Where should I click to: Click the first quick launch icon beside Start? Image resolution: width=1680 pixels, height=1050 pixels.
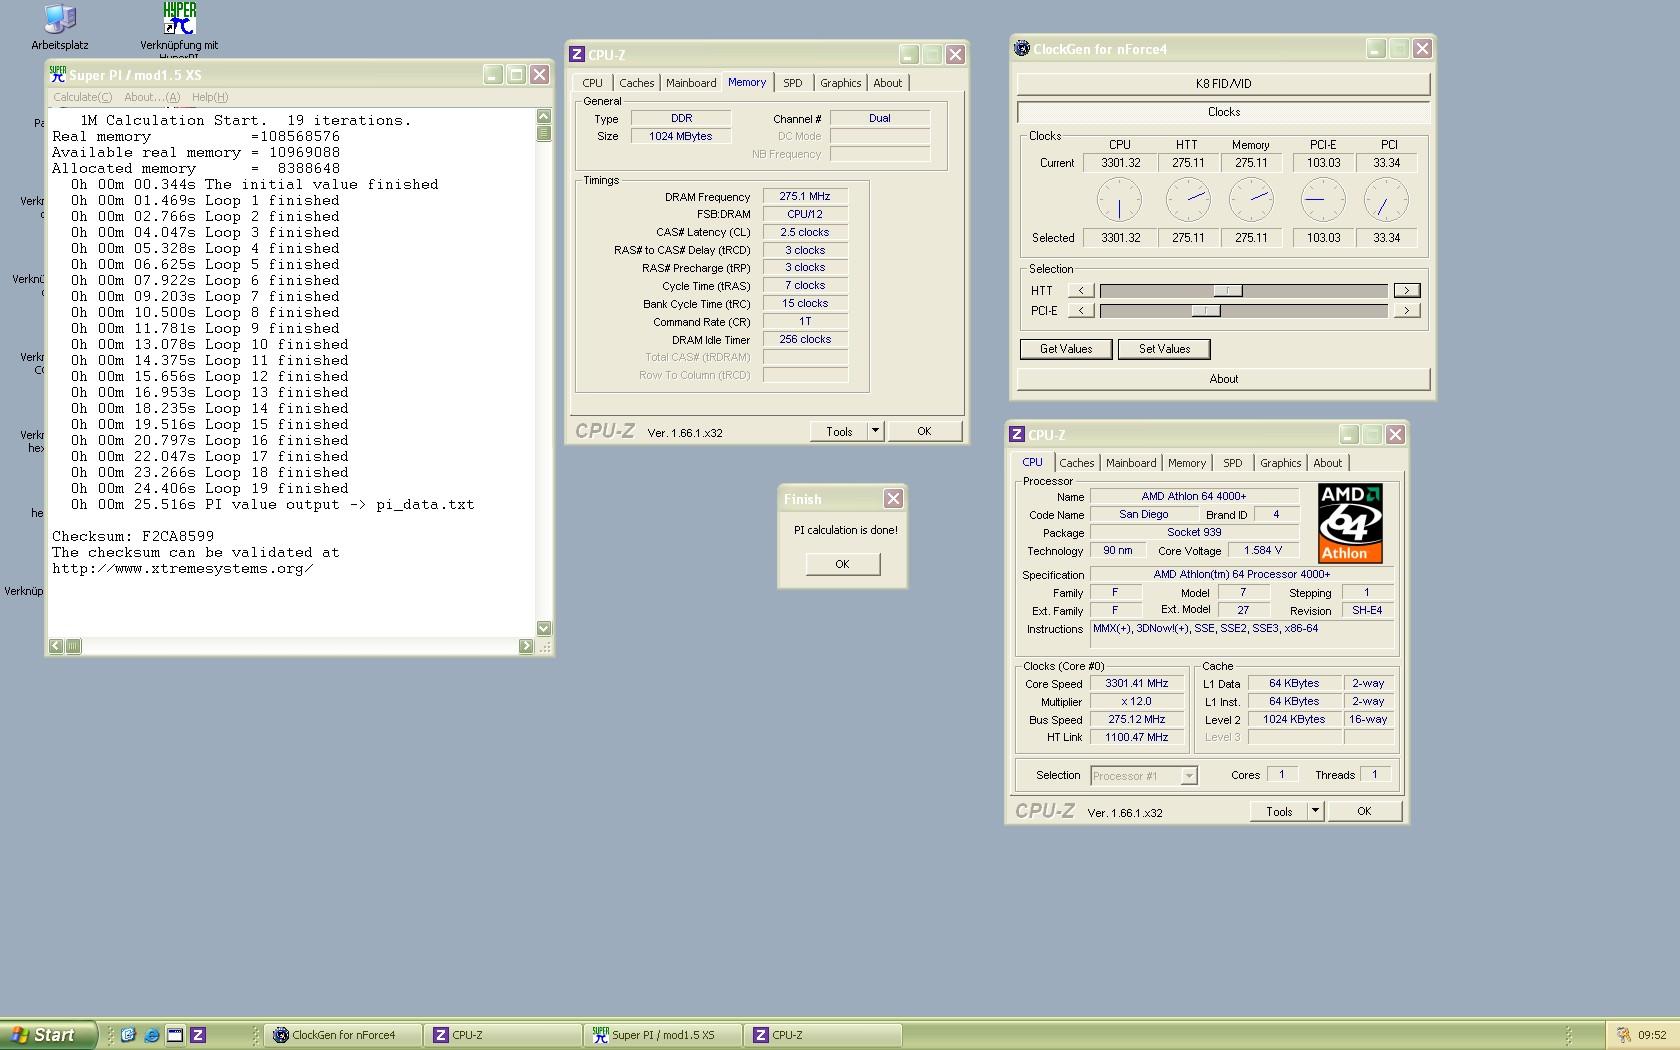pyautogui.click(x=128, y=1035)
